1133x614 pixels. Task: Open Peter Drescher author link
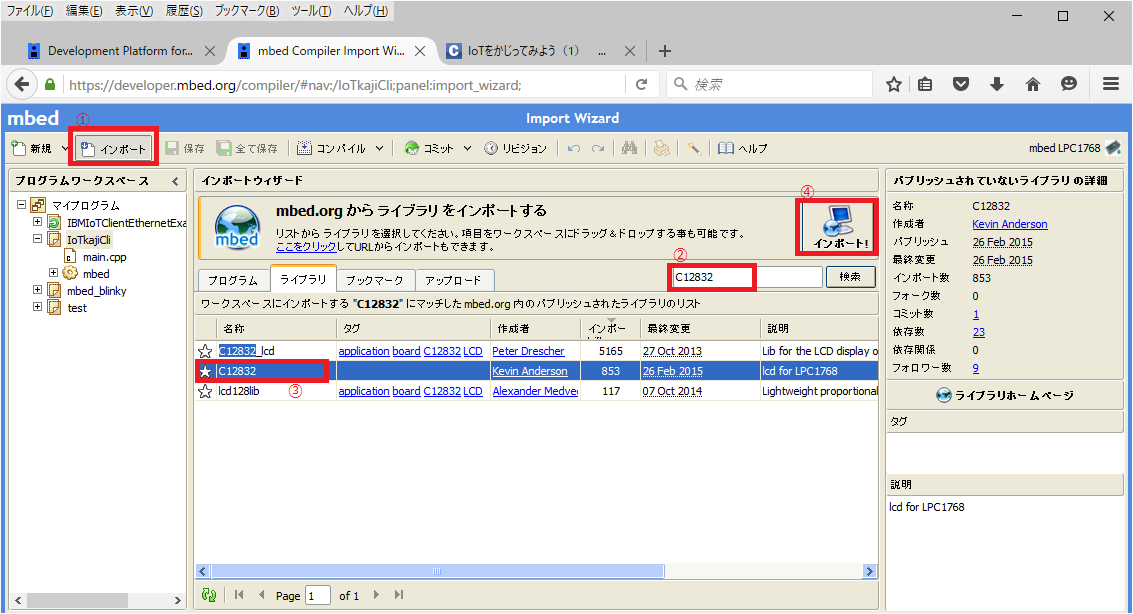528,351
